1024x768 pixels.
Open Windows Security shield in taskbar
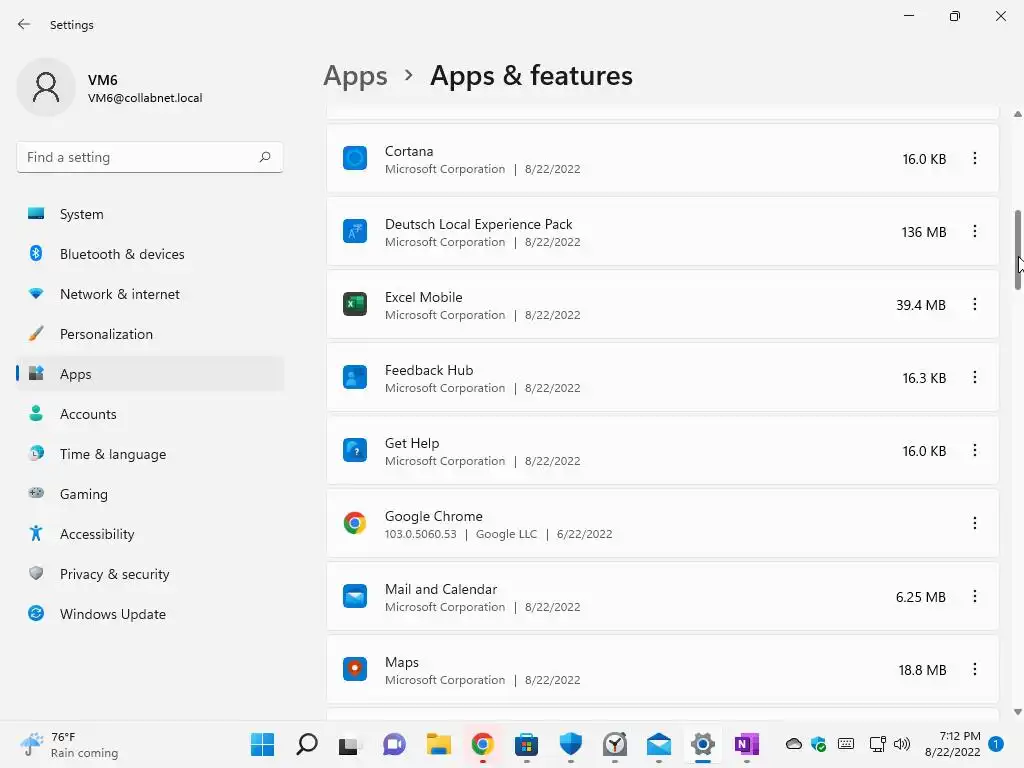point(571,744)
